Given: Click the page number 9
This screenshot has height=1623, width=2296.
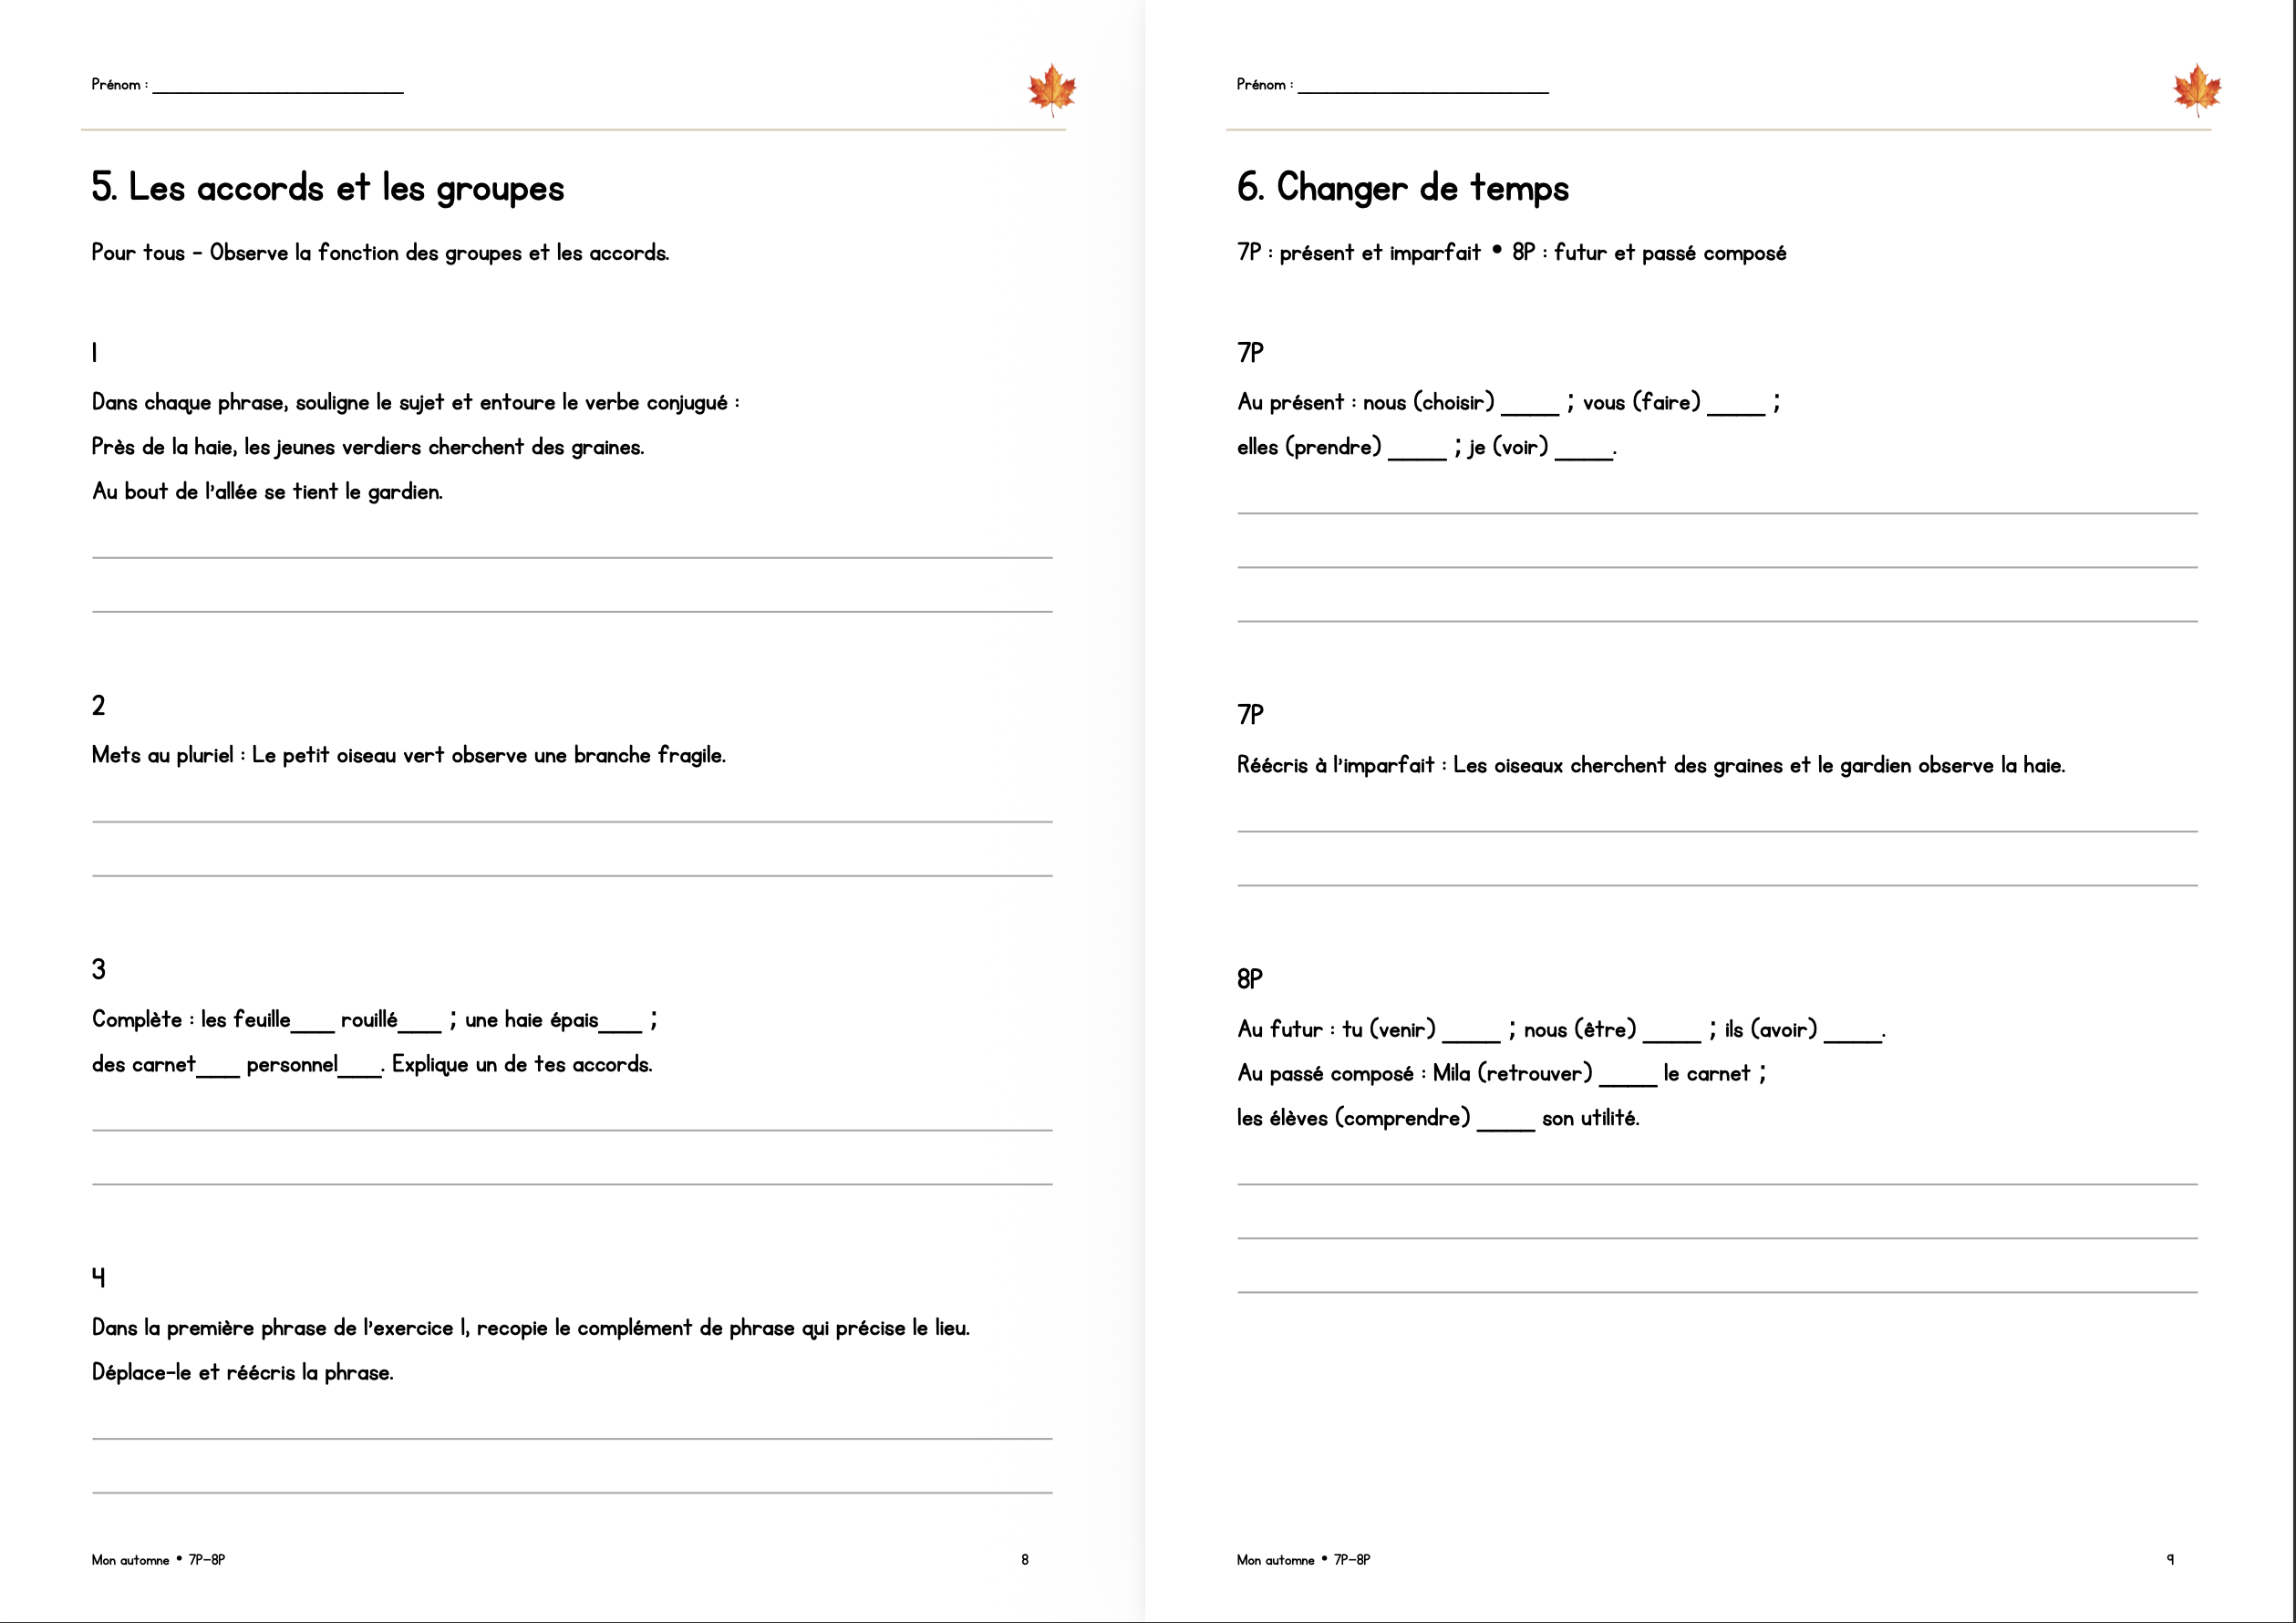Looking at the screenshot, I should (2170, 1560).
